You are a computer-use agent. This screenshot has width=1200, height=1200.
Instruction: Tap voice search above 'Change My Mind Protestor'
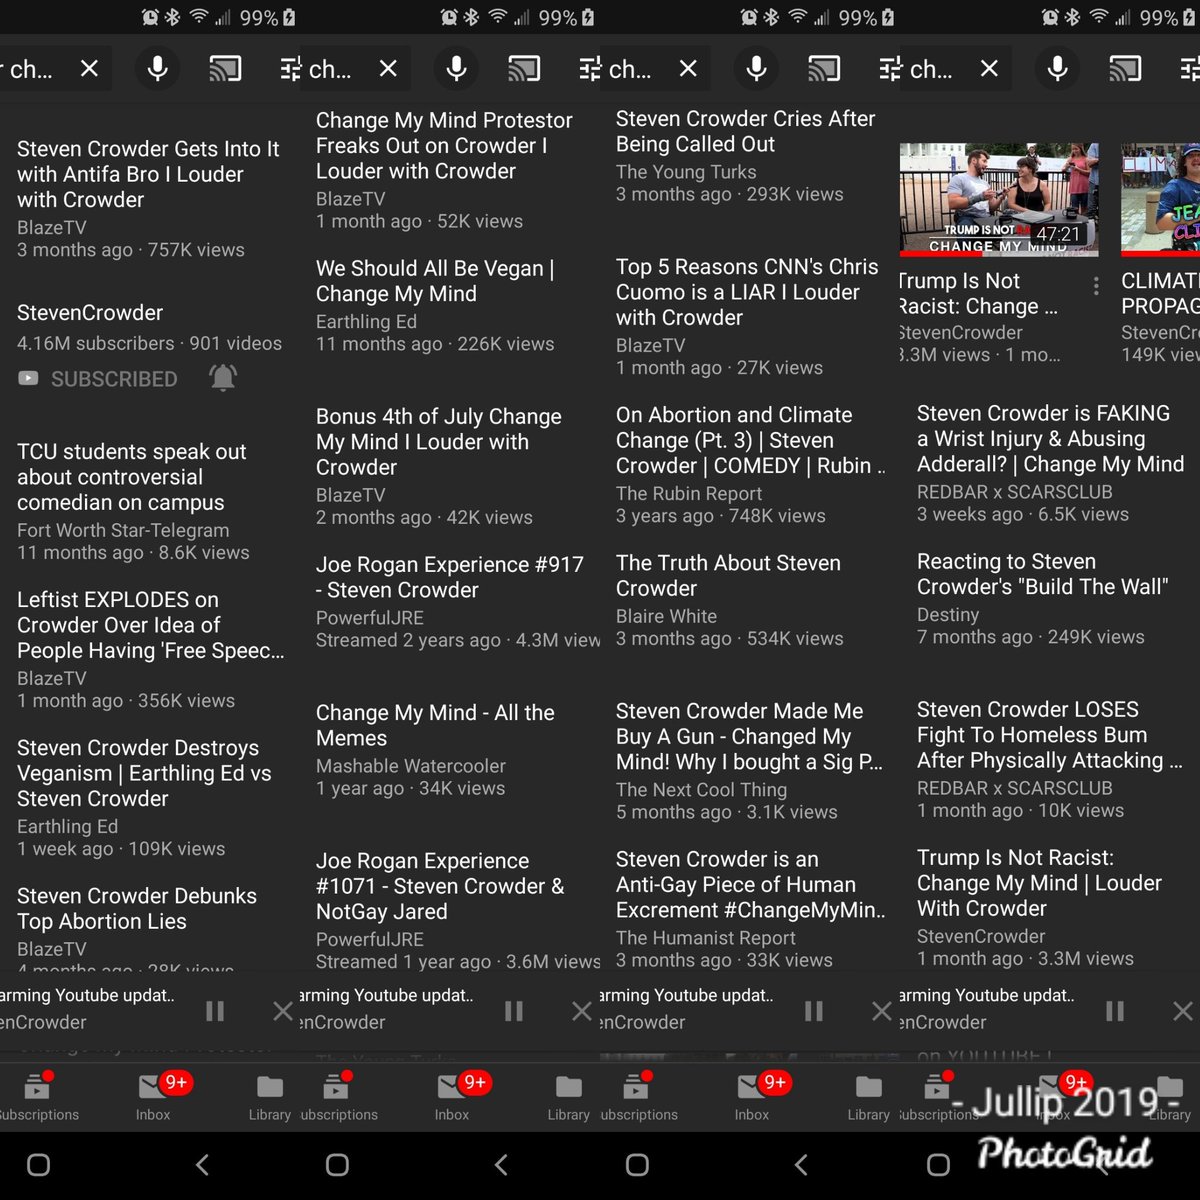tap(456, 68)
